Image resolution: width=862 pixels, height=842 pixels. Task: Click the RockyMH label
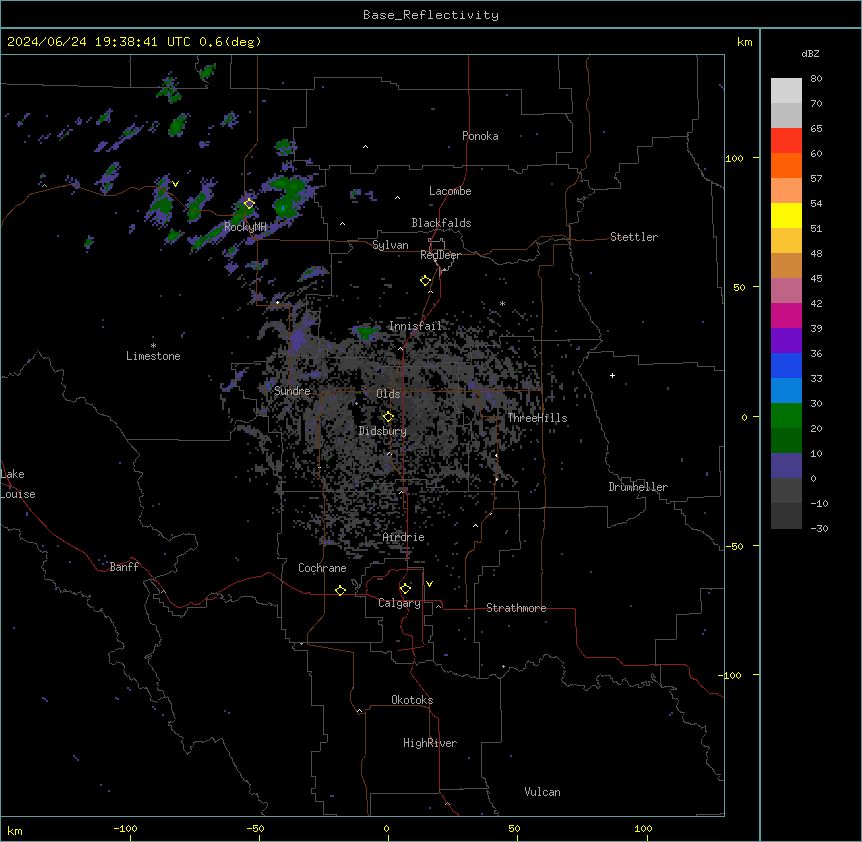[x=245, y=227]
